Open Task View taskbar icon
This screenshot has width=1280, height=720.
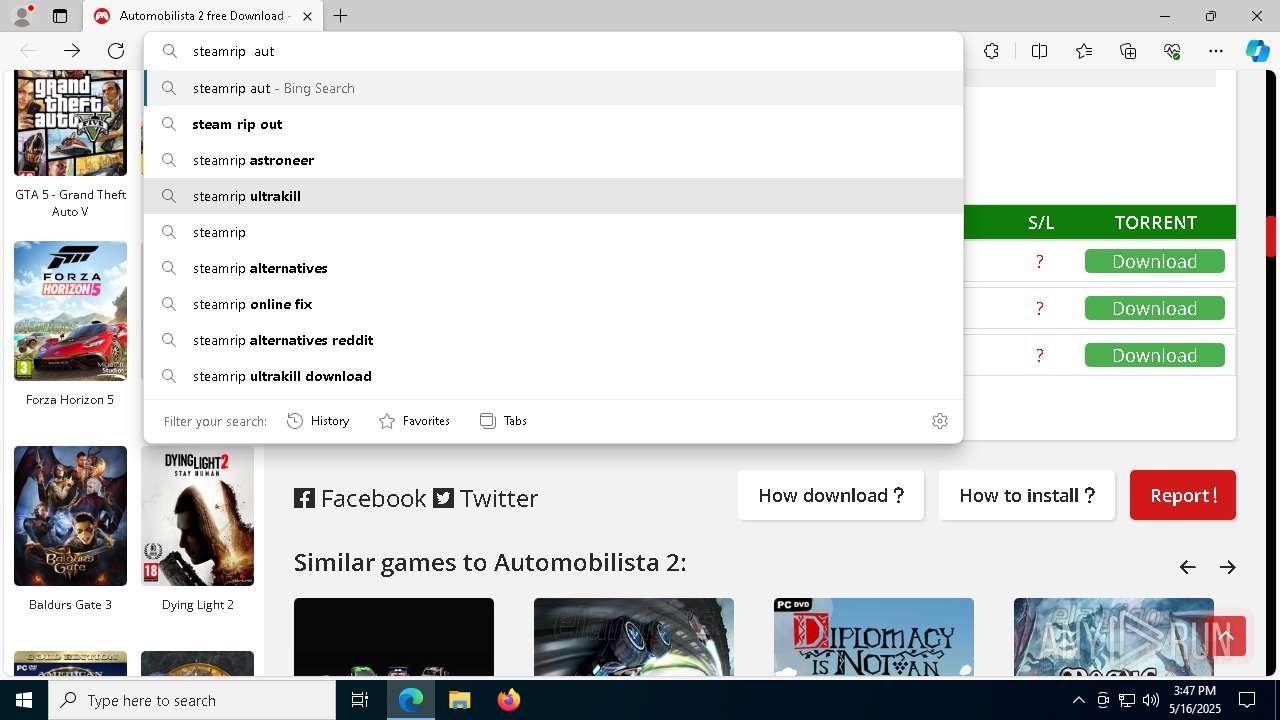[360, 700]
